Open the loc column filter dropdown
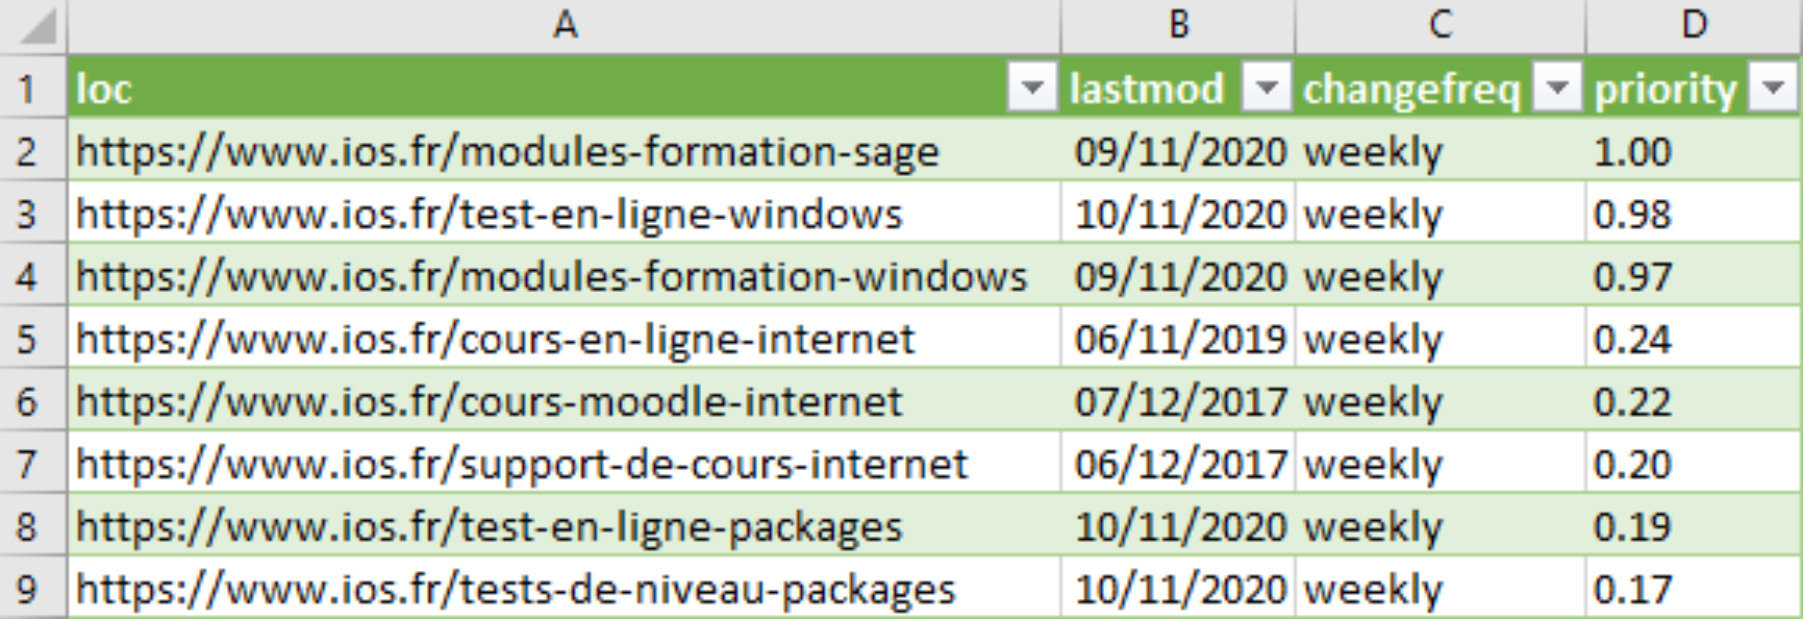This screenshot has width=1803, height=619. pyautogui.click(x=1032, y=89)
